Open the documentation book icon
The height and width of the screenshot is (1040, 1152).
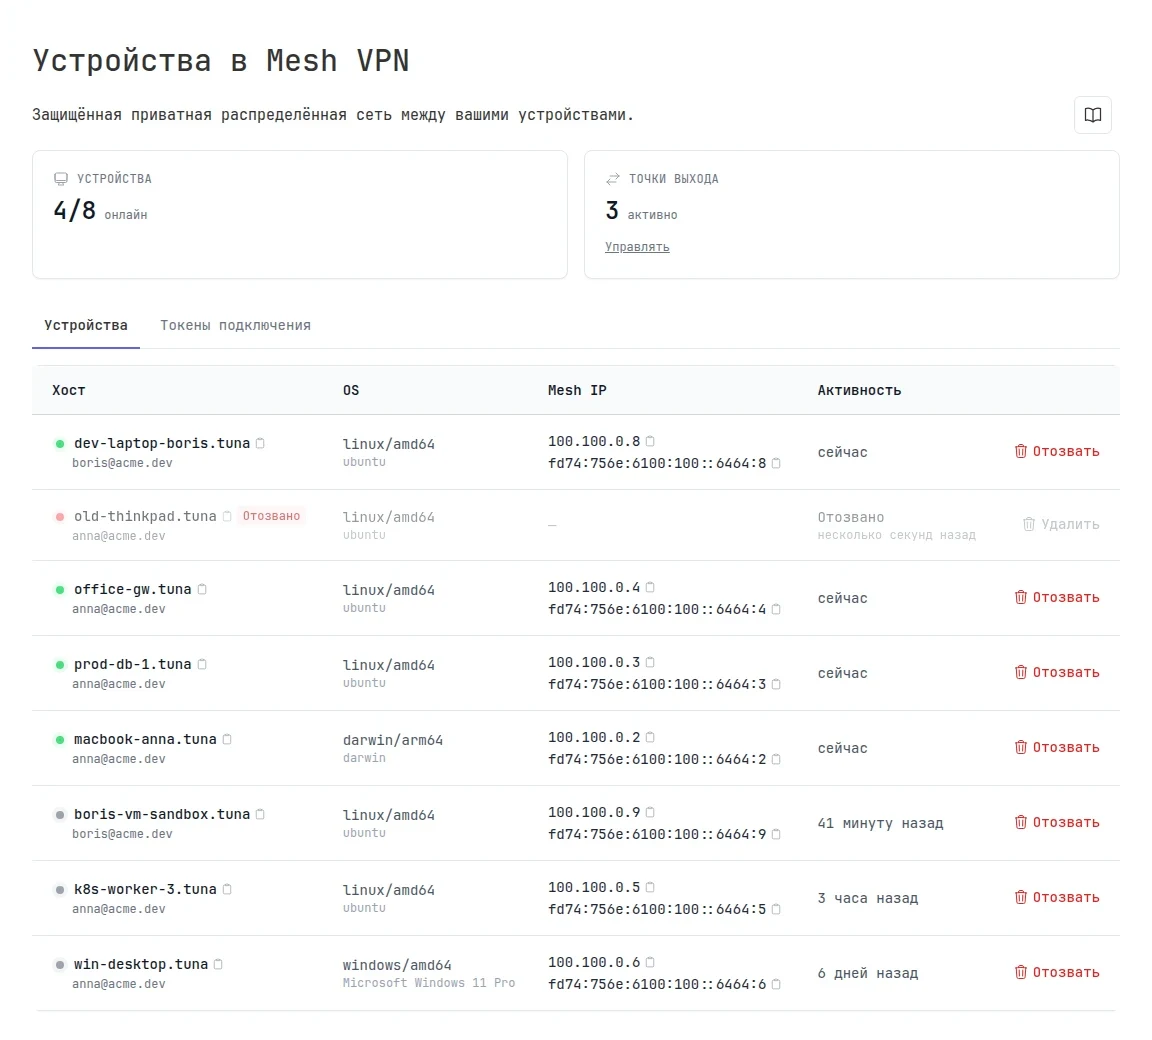1092,115
